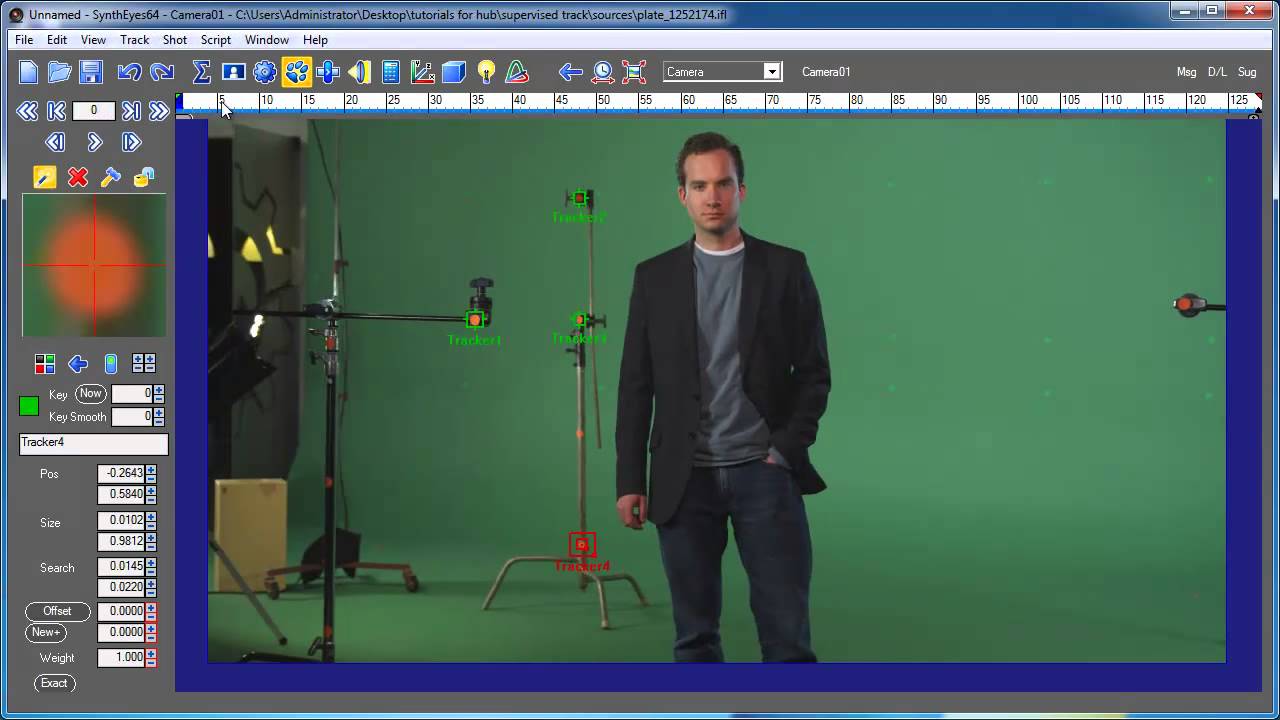Open the green tracker color swatch
The image size is (1280, 720).
click(29, 406)
